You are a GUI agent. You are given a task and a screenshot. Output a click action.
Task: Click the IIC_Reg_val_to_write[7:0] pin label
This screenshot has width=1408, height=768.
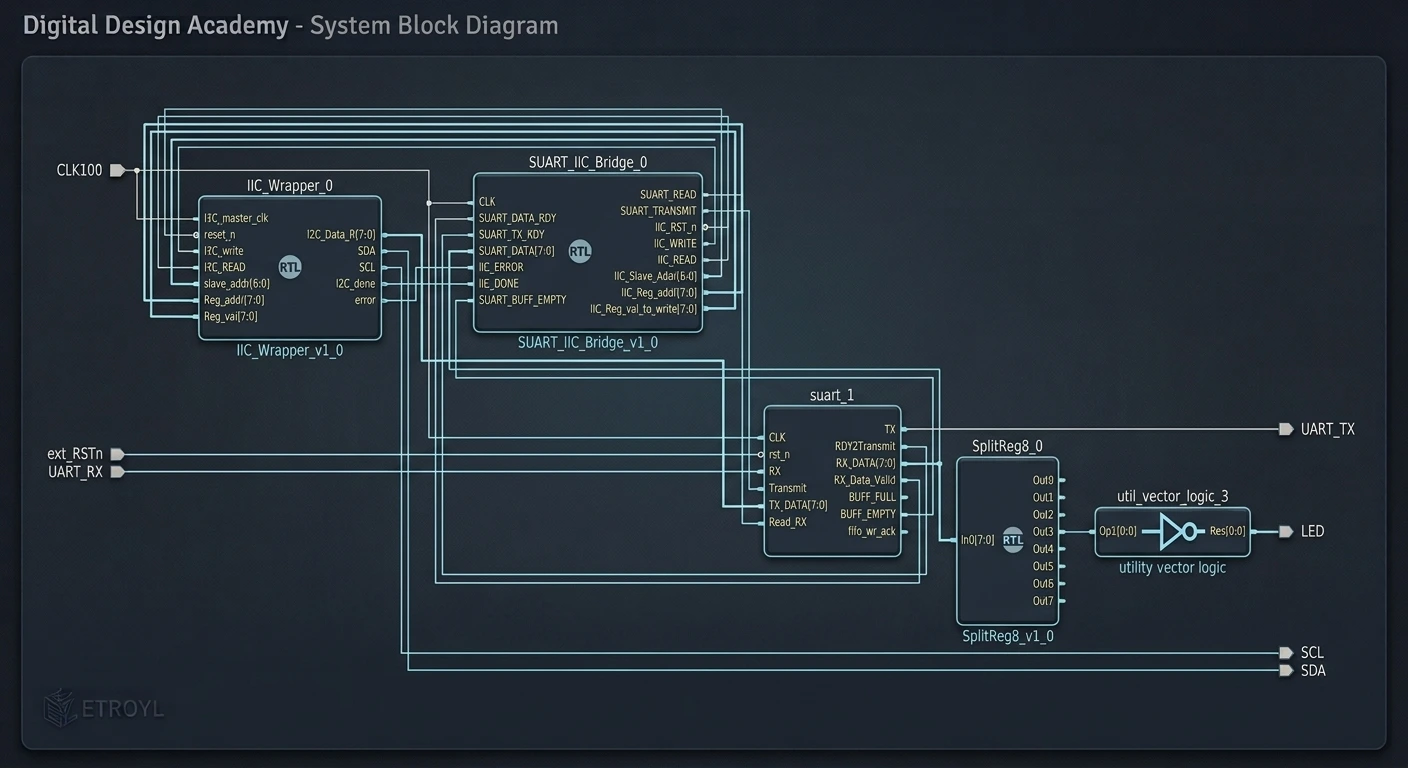[643, 309]
